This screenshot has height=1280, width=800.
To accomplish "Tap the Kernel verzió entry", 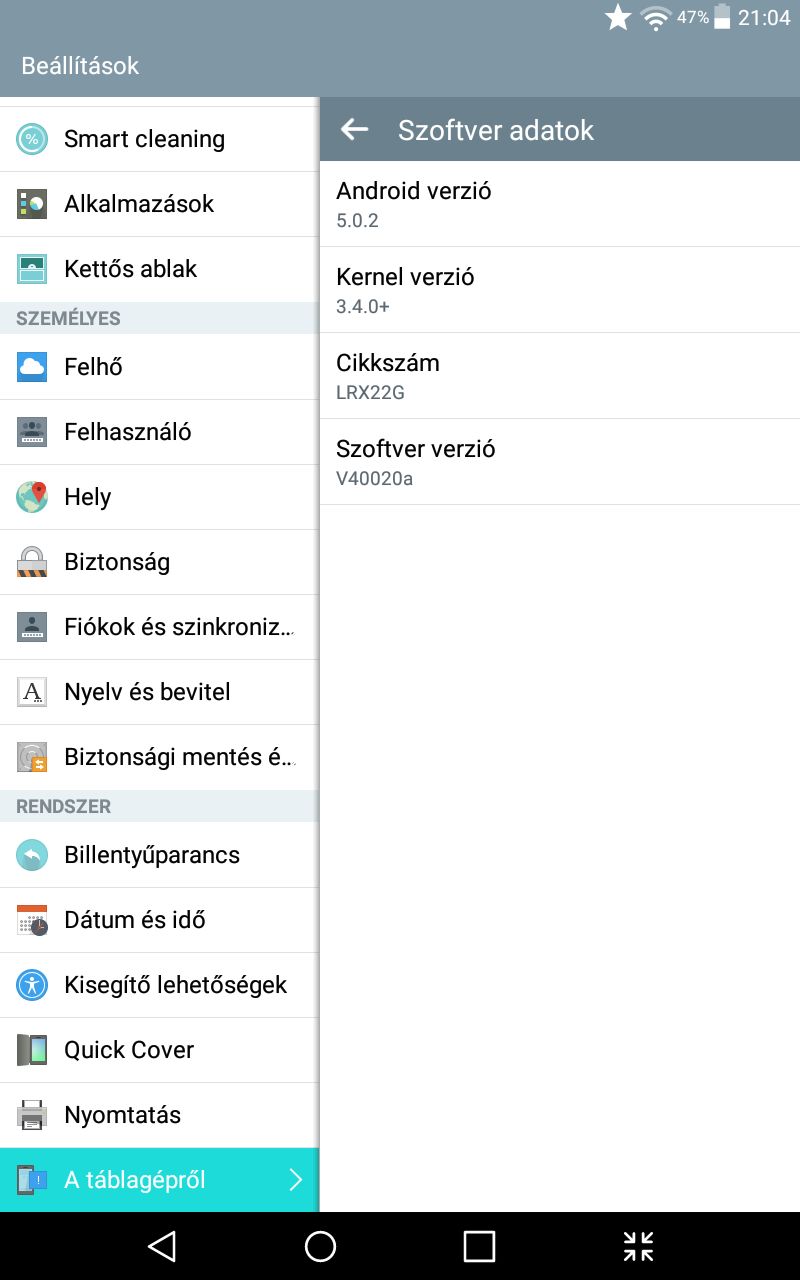I will 560,290.
